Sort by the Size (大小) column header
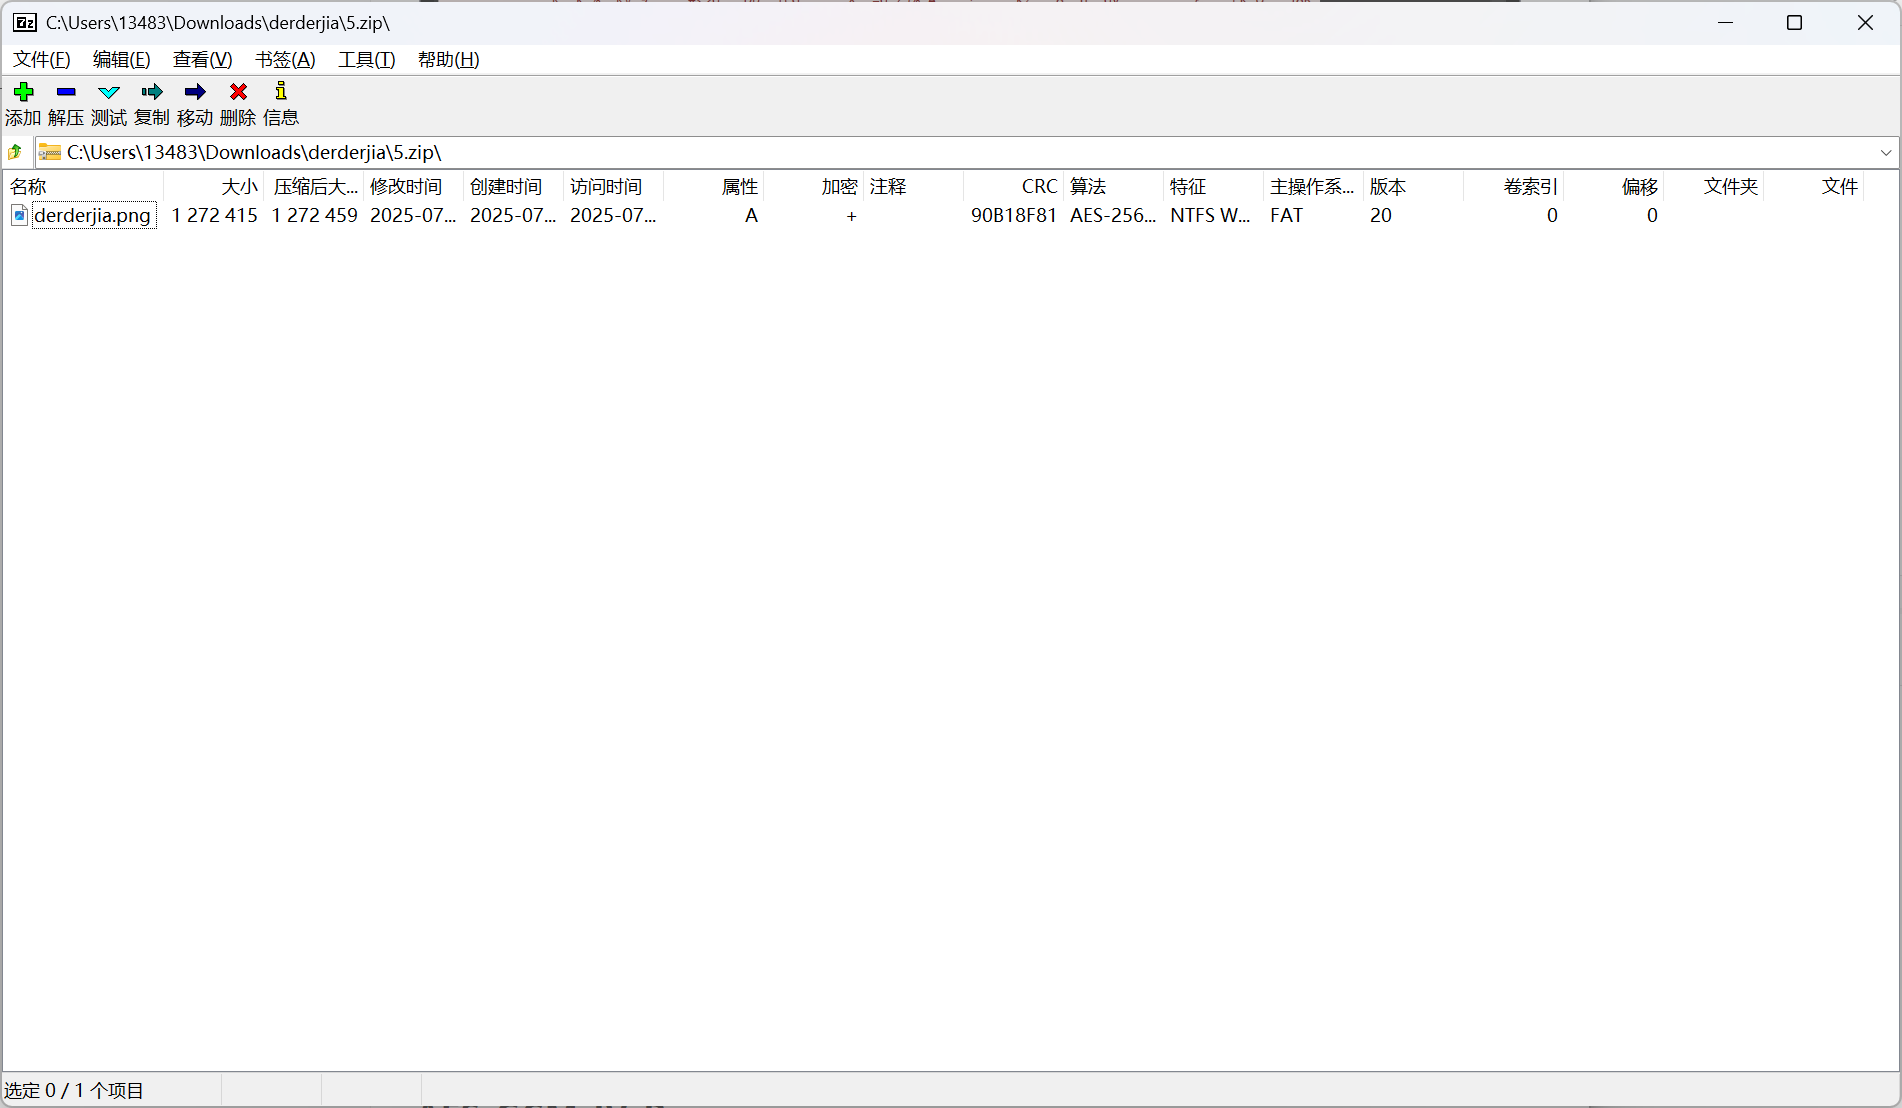 click(215, 187)
